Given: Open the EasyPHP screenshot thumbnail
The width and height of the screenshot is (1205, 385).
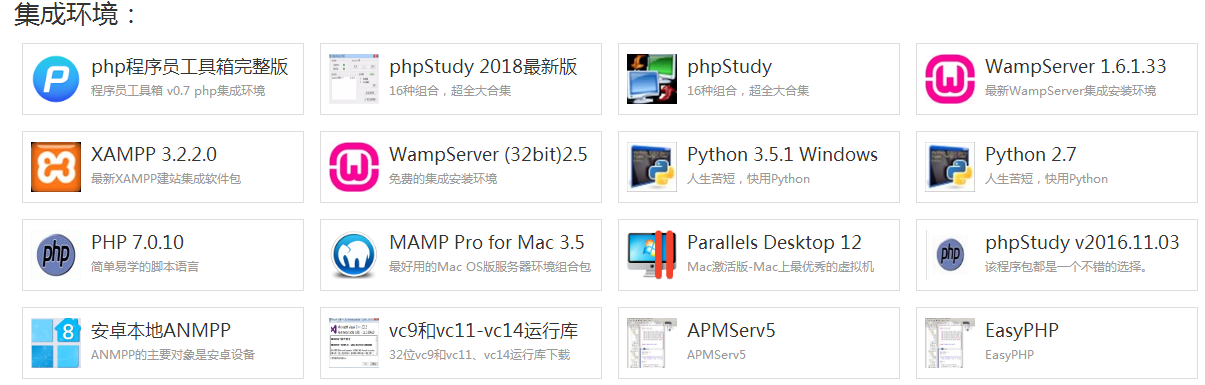Looking at the screenshot, I should click(950, 343).
